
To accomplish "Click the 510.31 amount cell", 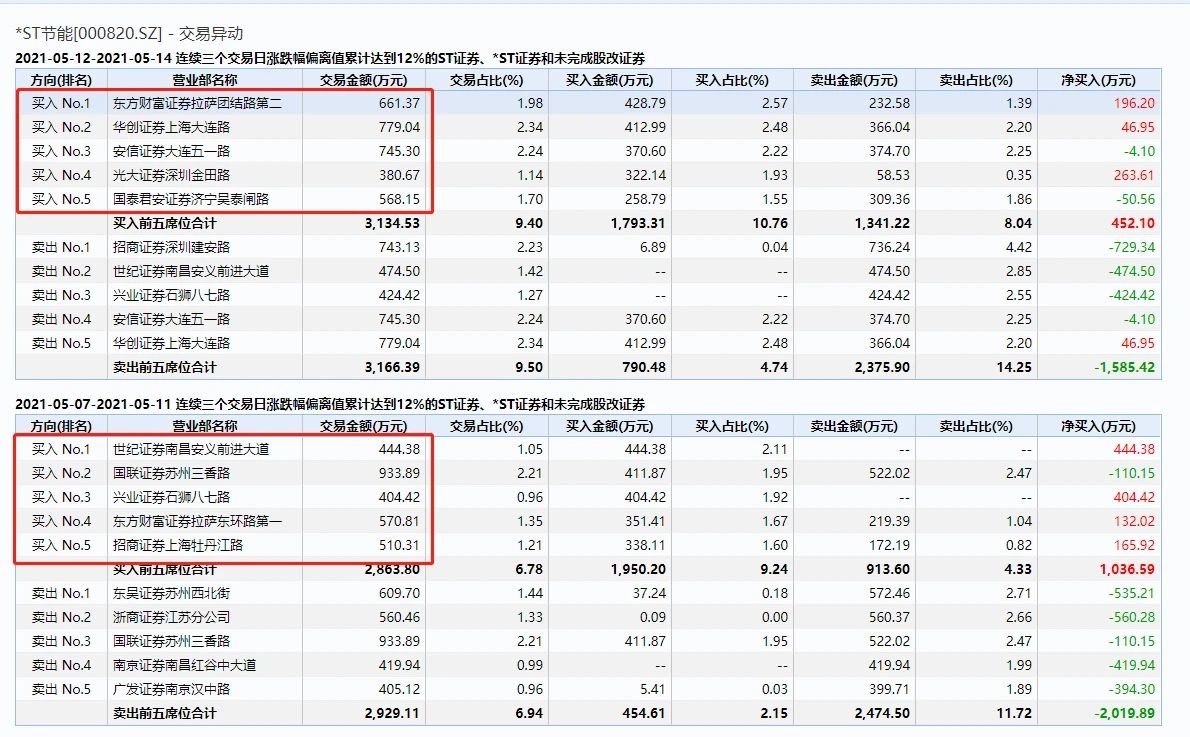I will [x=399, y=545].
